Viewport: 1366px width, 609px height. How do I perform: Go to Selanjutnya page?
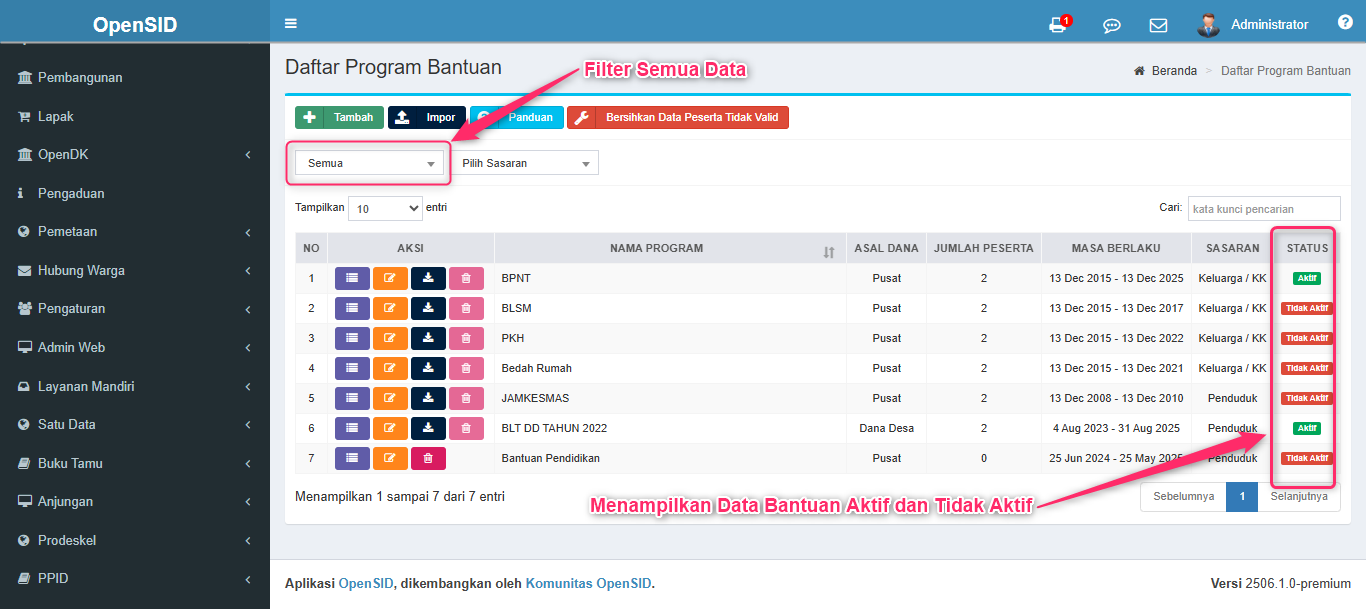pos(1299,497)
